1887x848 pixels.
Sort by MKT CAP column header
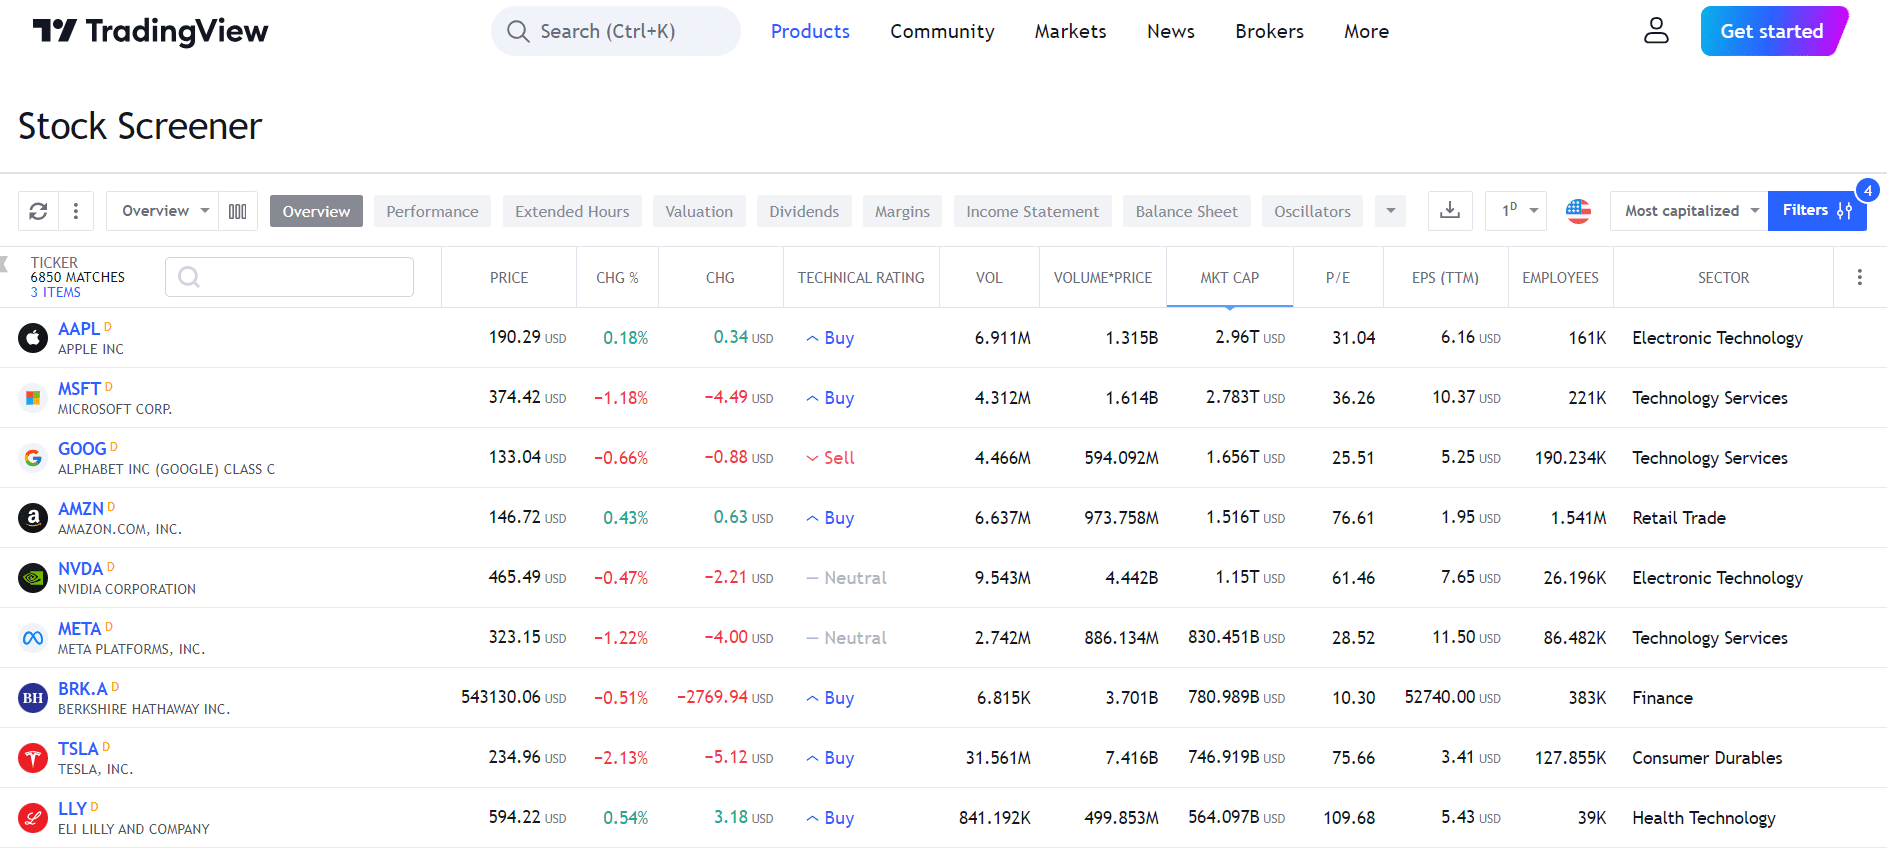pos(1230,277)
